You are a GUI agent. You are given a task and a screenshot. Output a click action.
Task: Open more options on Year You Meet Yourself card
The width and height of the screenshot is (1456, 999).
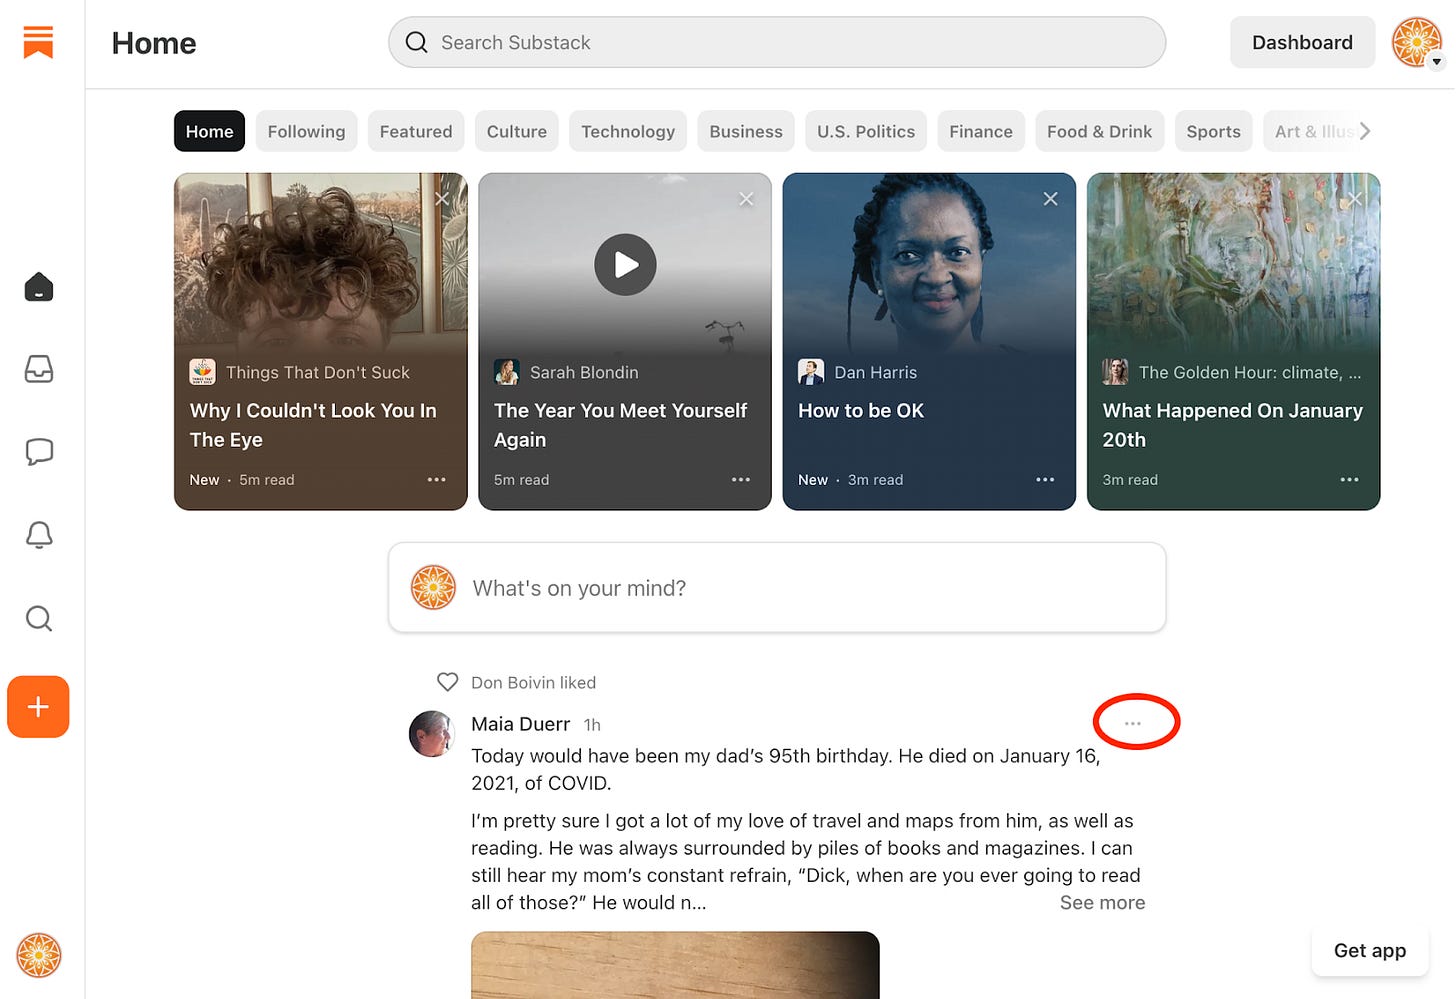[x=741, y=480]
